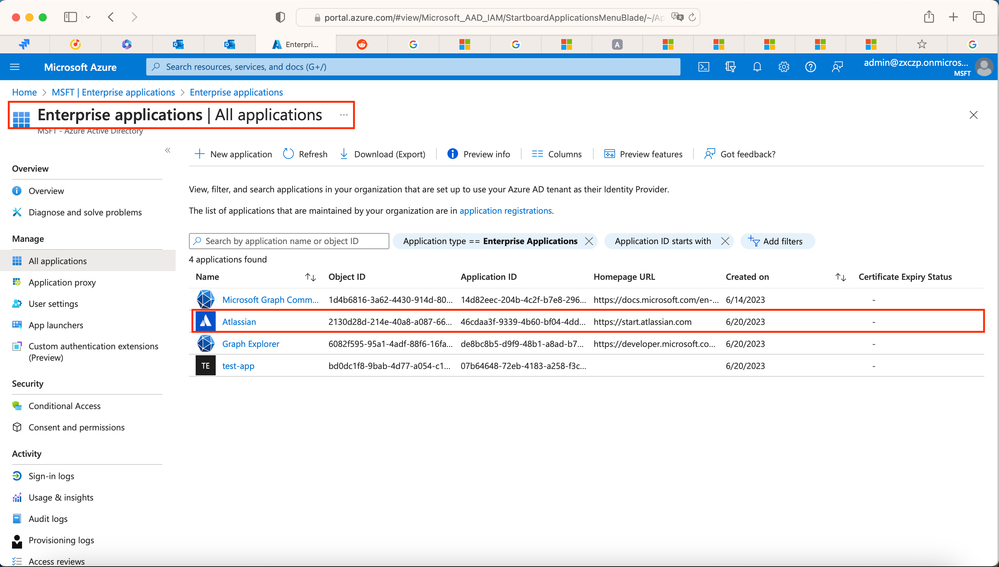
Task: Open Sign-in logs in sidebar
Action: pyautogui.click(x=51, y=476)
